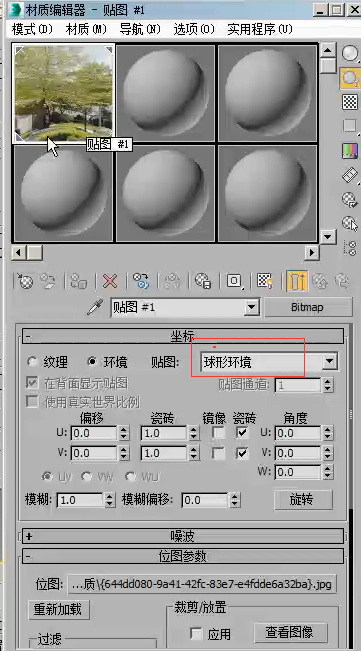Image resolution: width=361 pixels, height=651 pixels.
Task: Click the Make Preview film icon
Action: click(350, 175)
